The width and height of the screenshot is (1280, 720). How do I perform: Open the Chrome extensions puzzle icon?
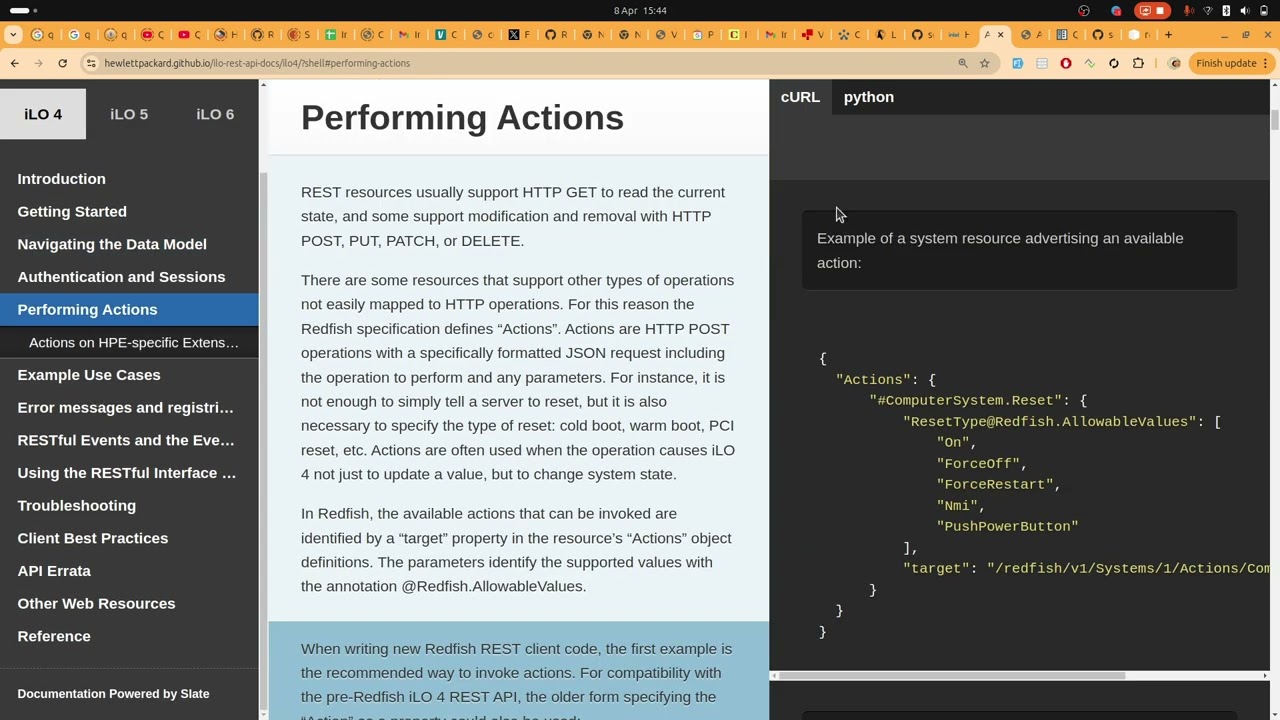click(x=1138, y=63)
